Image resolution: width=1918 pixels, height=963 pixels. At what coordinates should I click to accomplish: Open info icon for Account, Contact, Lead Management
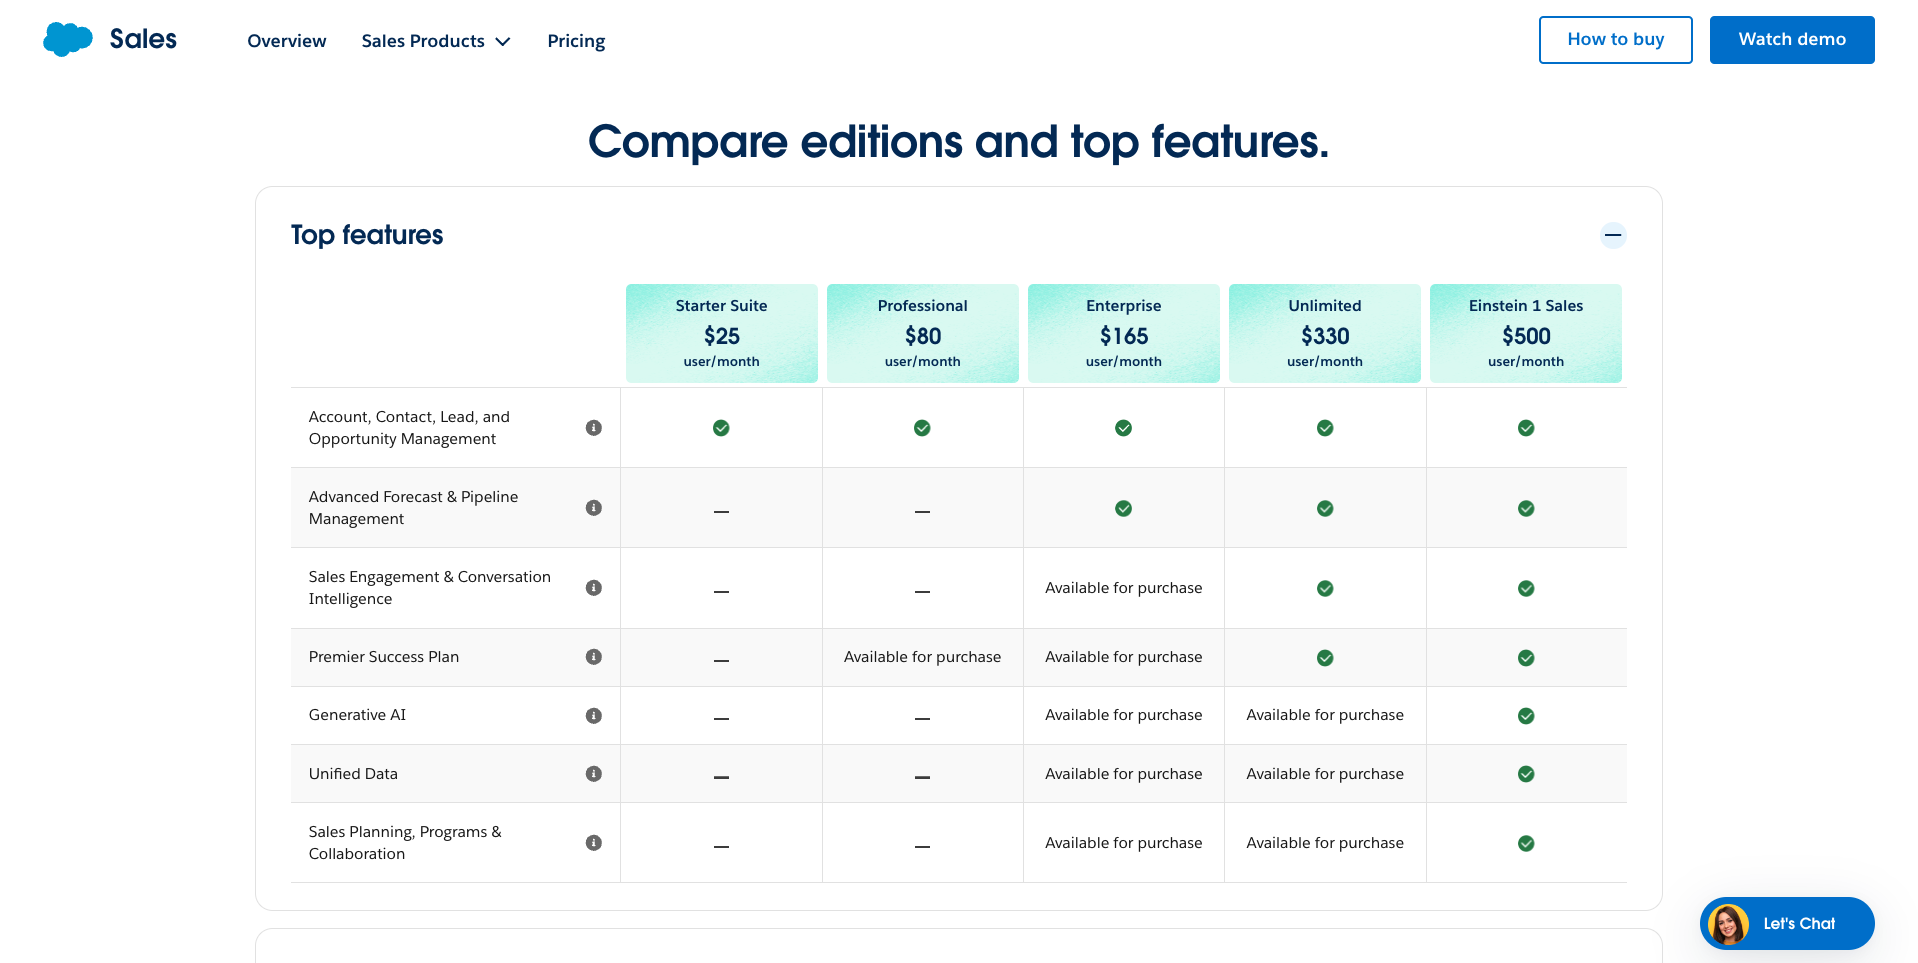pos(594,428)
